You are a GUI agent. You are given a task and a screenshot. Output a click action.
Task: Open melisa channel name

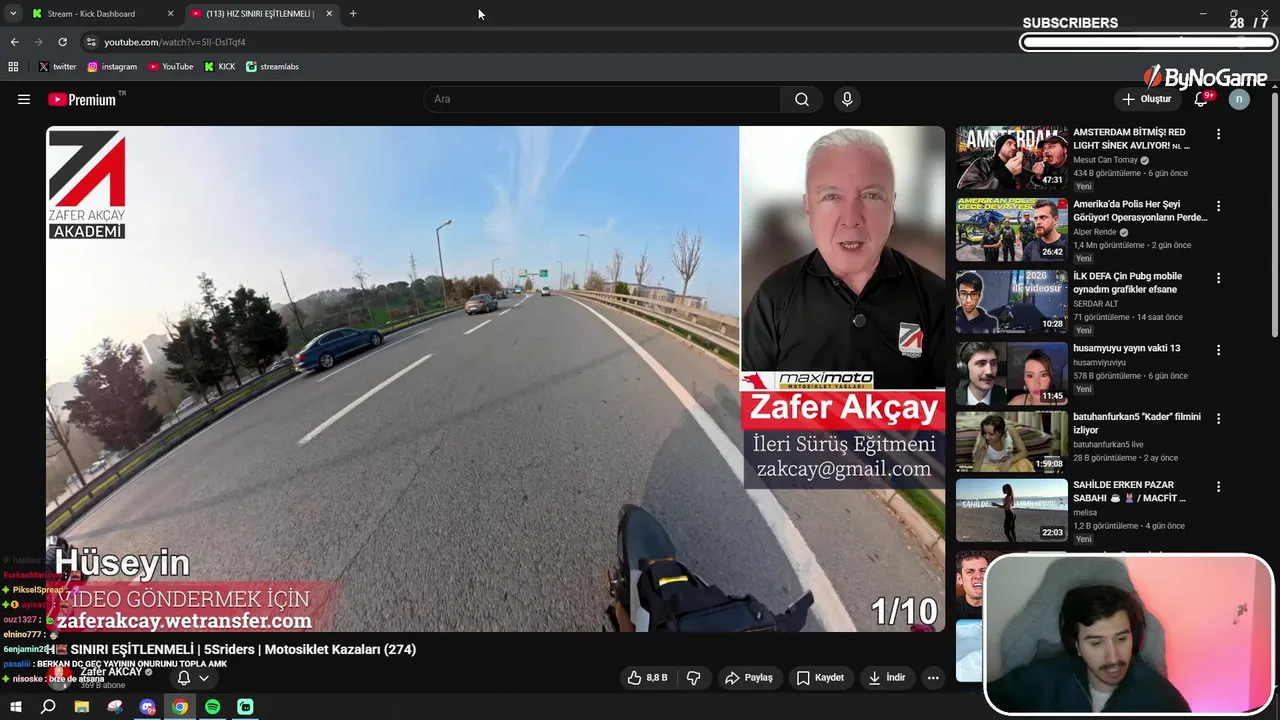click(x=1085, y=512)
